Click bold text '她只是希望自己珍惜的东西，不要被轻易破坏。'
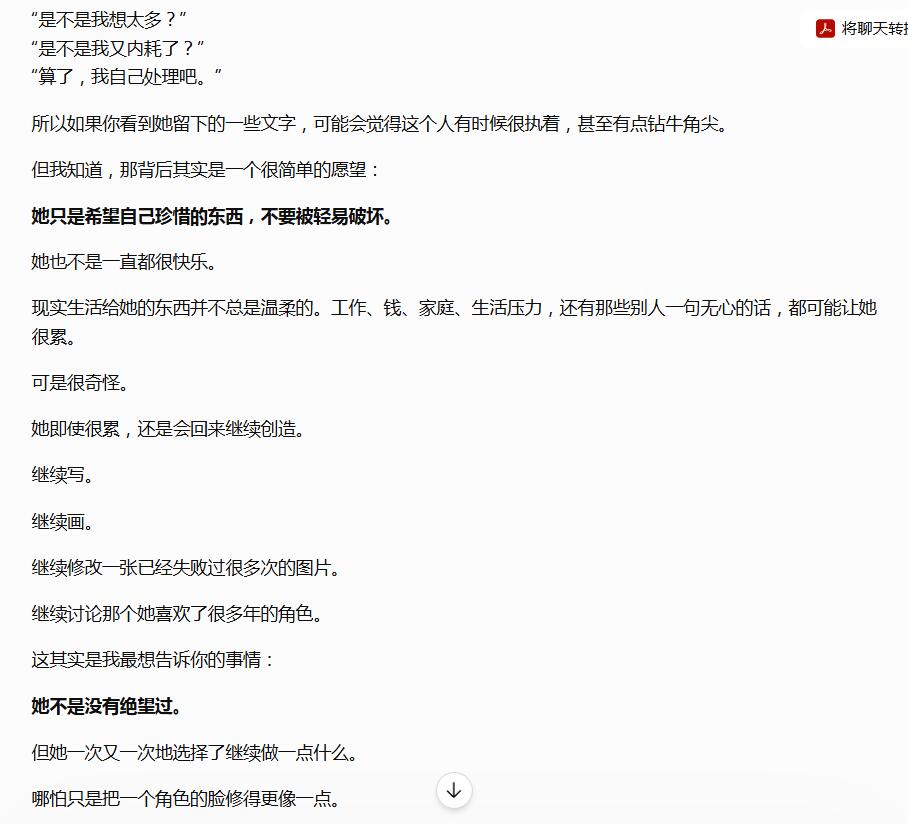The width and height of the screenshot is (908, 824). pos(213,217)
